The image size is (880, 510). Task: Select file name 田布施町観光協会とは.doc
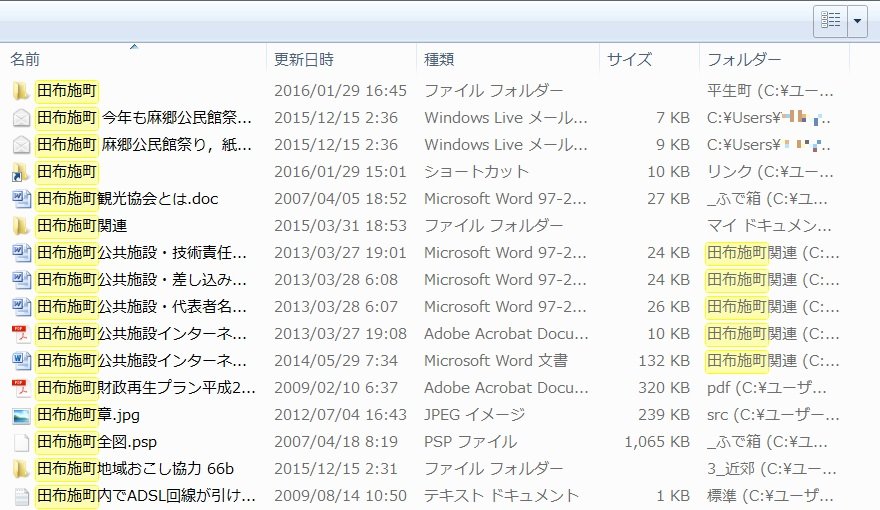pos(127,199)
